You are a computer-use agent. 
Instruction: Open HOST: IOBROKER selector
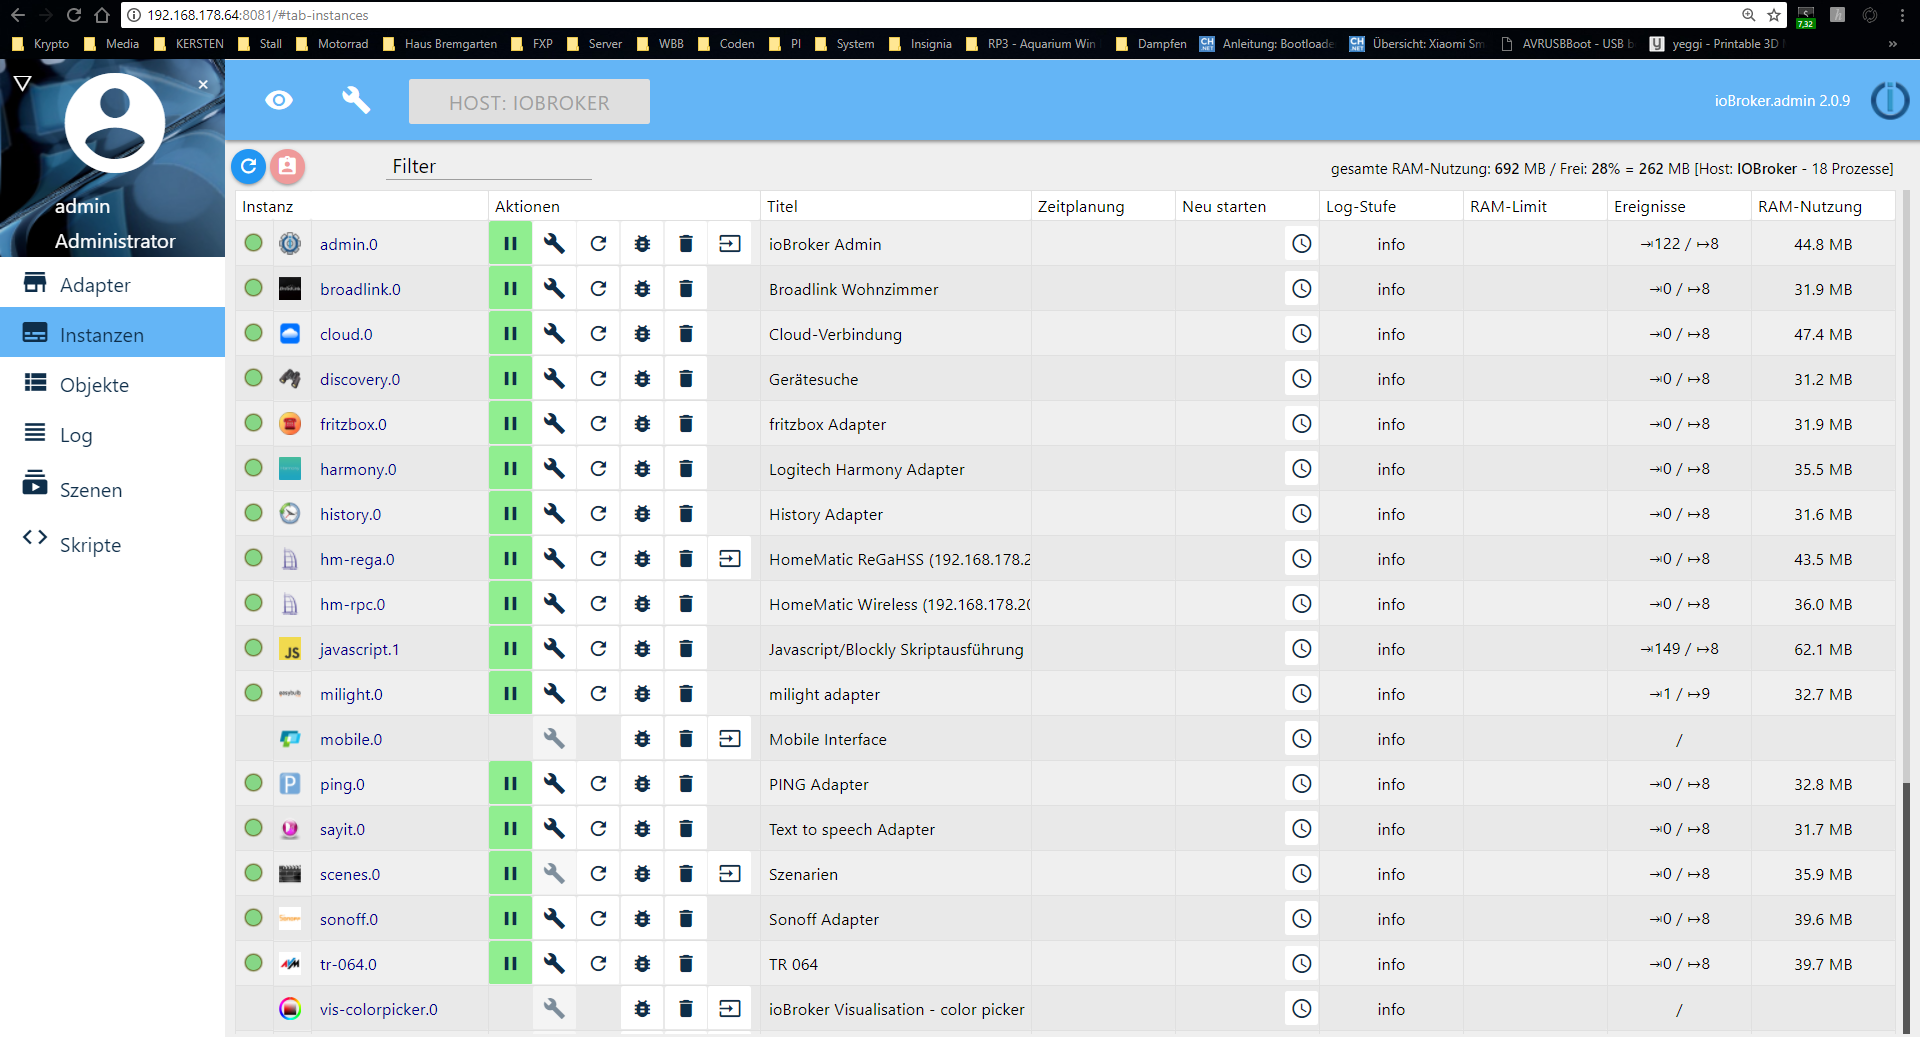[529, 102]
